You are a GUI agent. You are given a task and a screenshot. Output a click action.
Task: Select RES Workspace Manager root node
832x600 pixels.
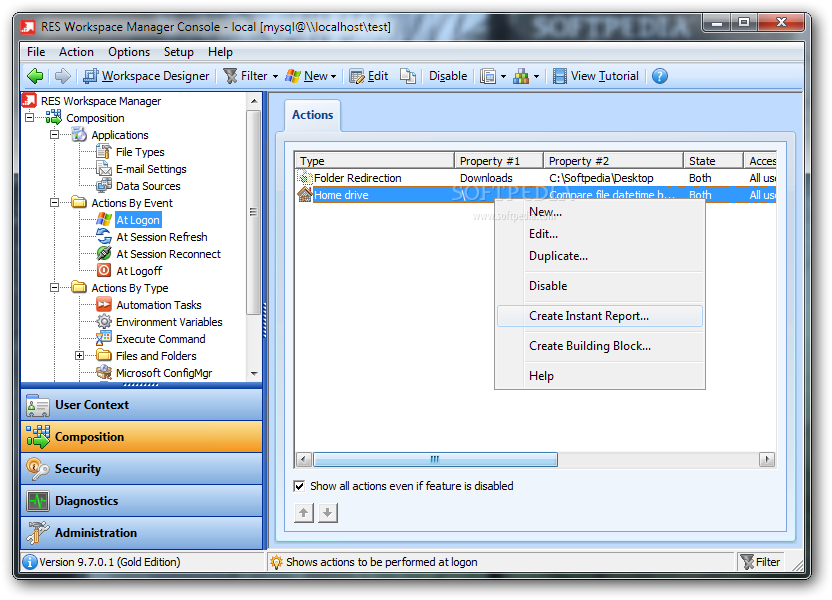[101, 101]
